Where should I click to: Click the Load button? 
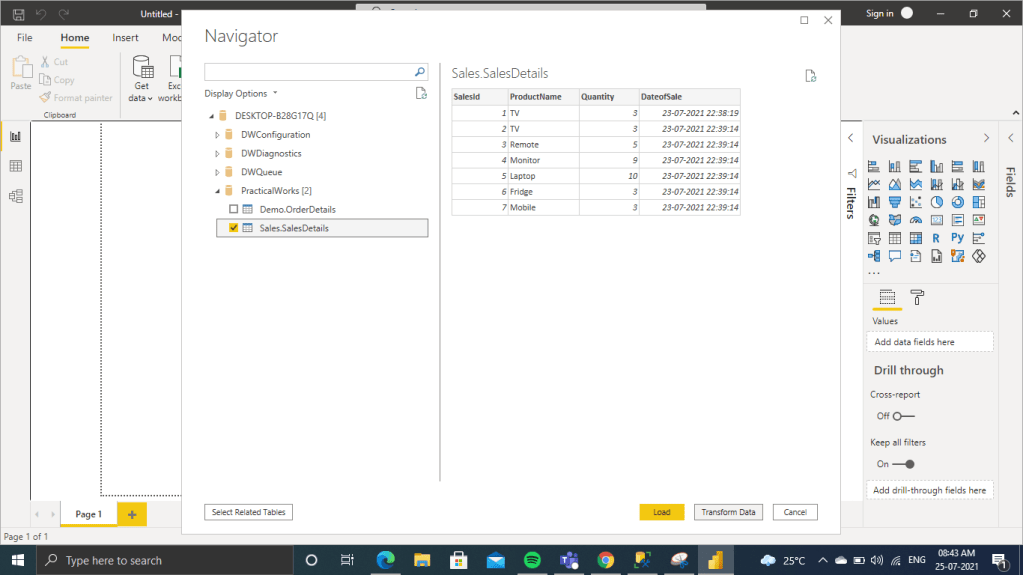[x=661, y=512]
